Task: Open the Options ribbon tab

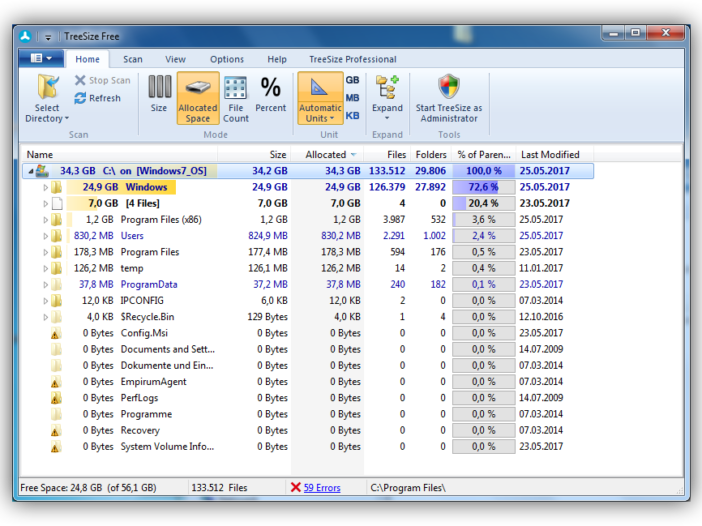Action: tap(227, 59)
